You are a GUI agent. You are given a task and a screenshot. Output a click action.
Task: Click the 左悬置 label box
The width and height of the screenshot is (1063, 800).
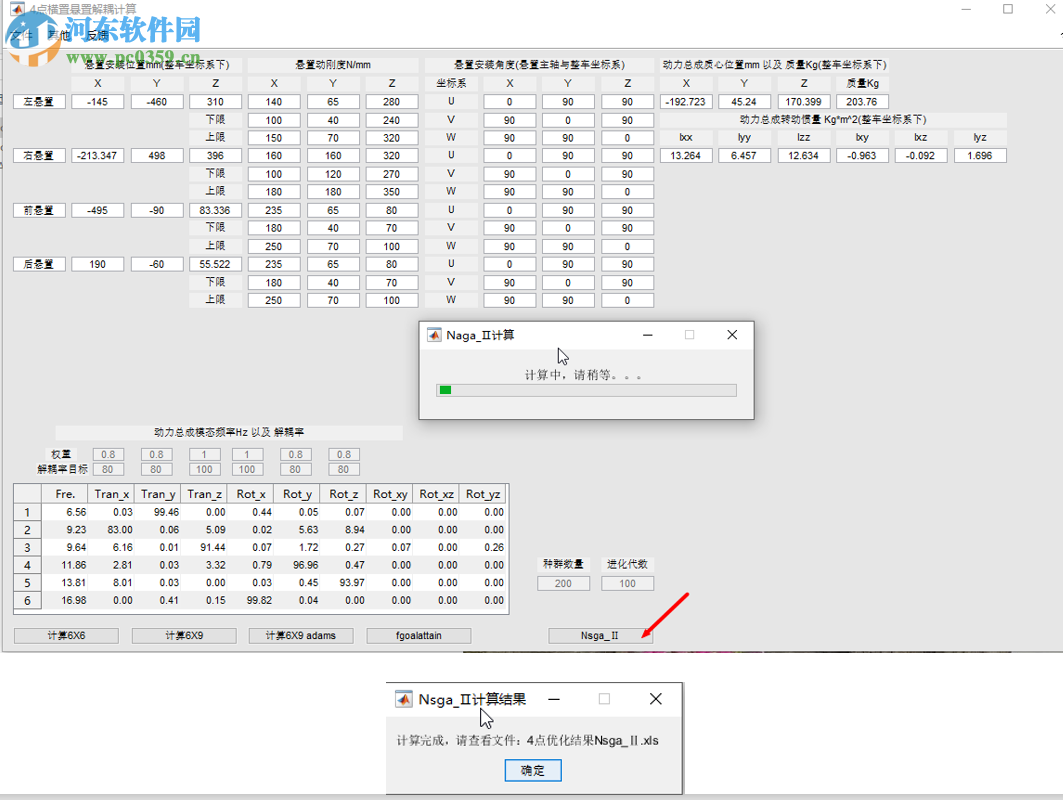click(x=39, y=102)
